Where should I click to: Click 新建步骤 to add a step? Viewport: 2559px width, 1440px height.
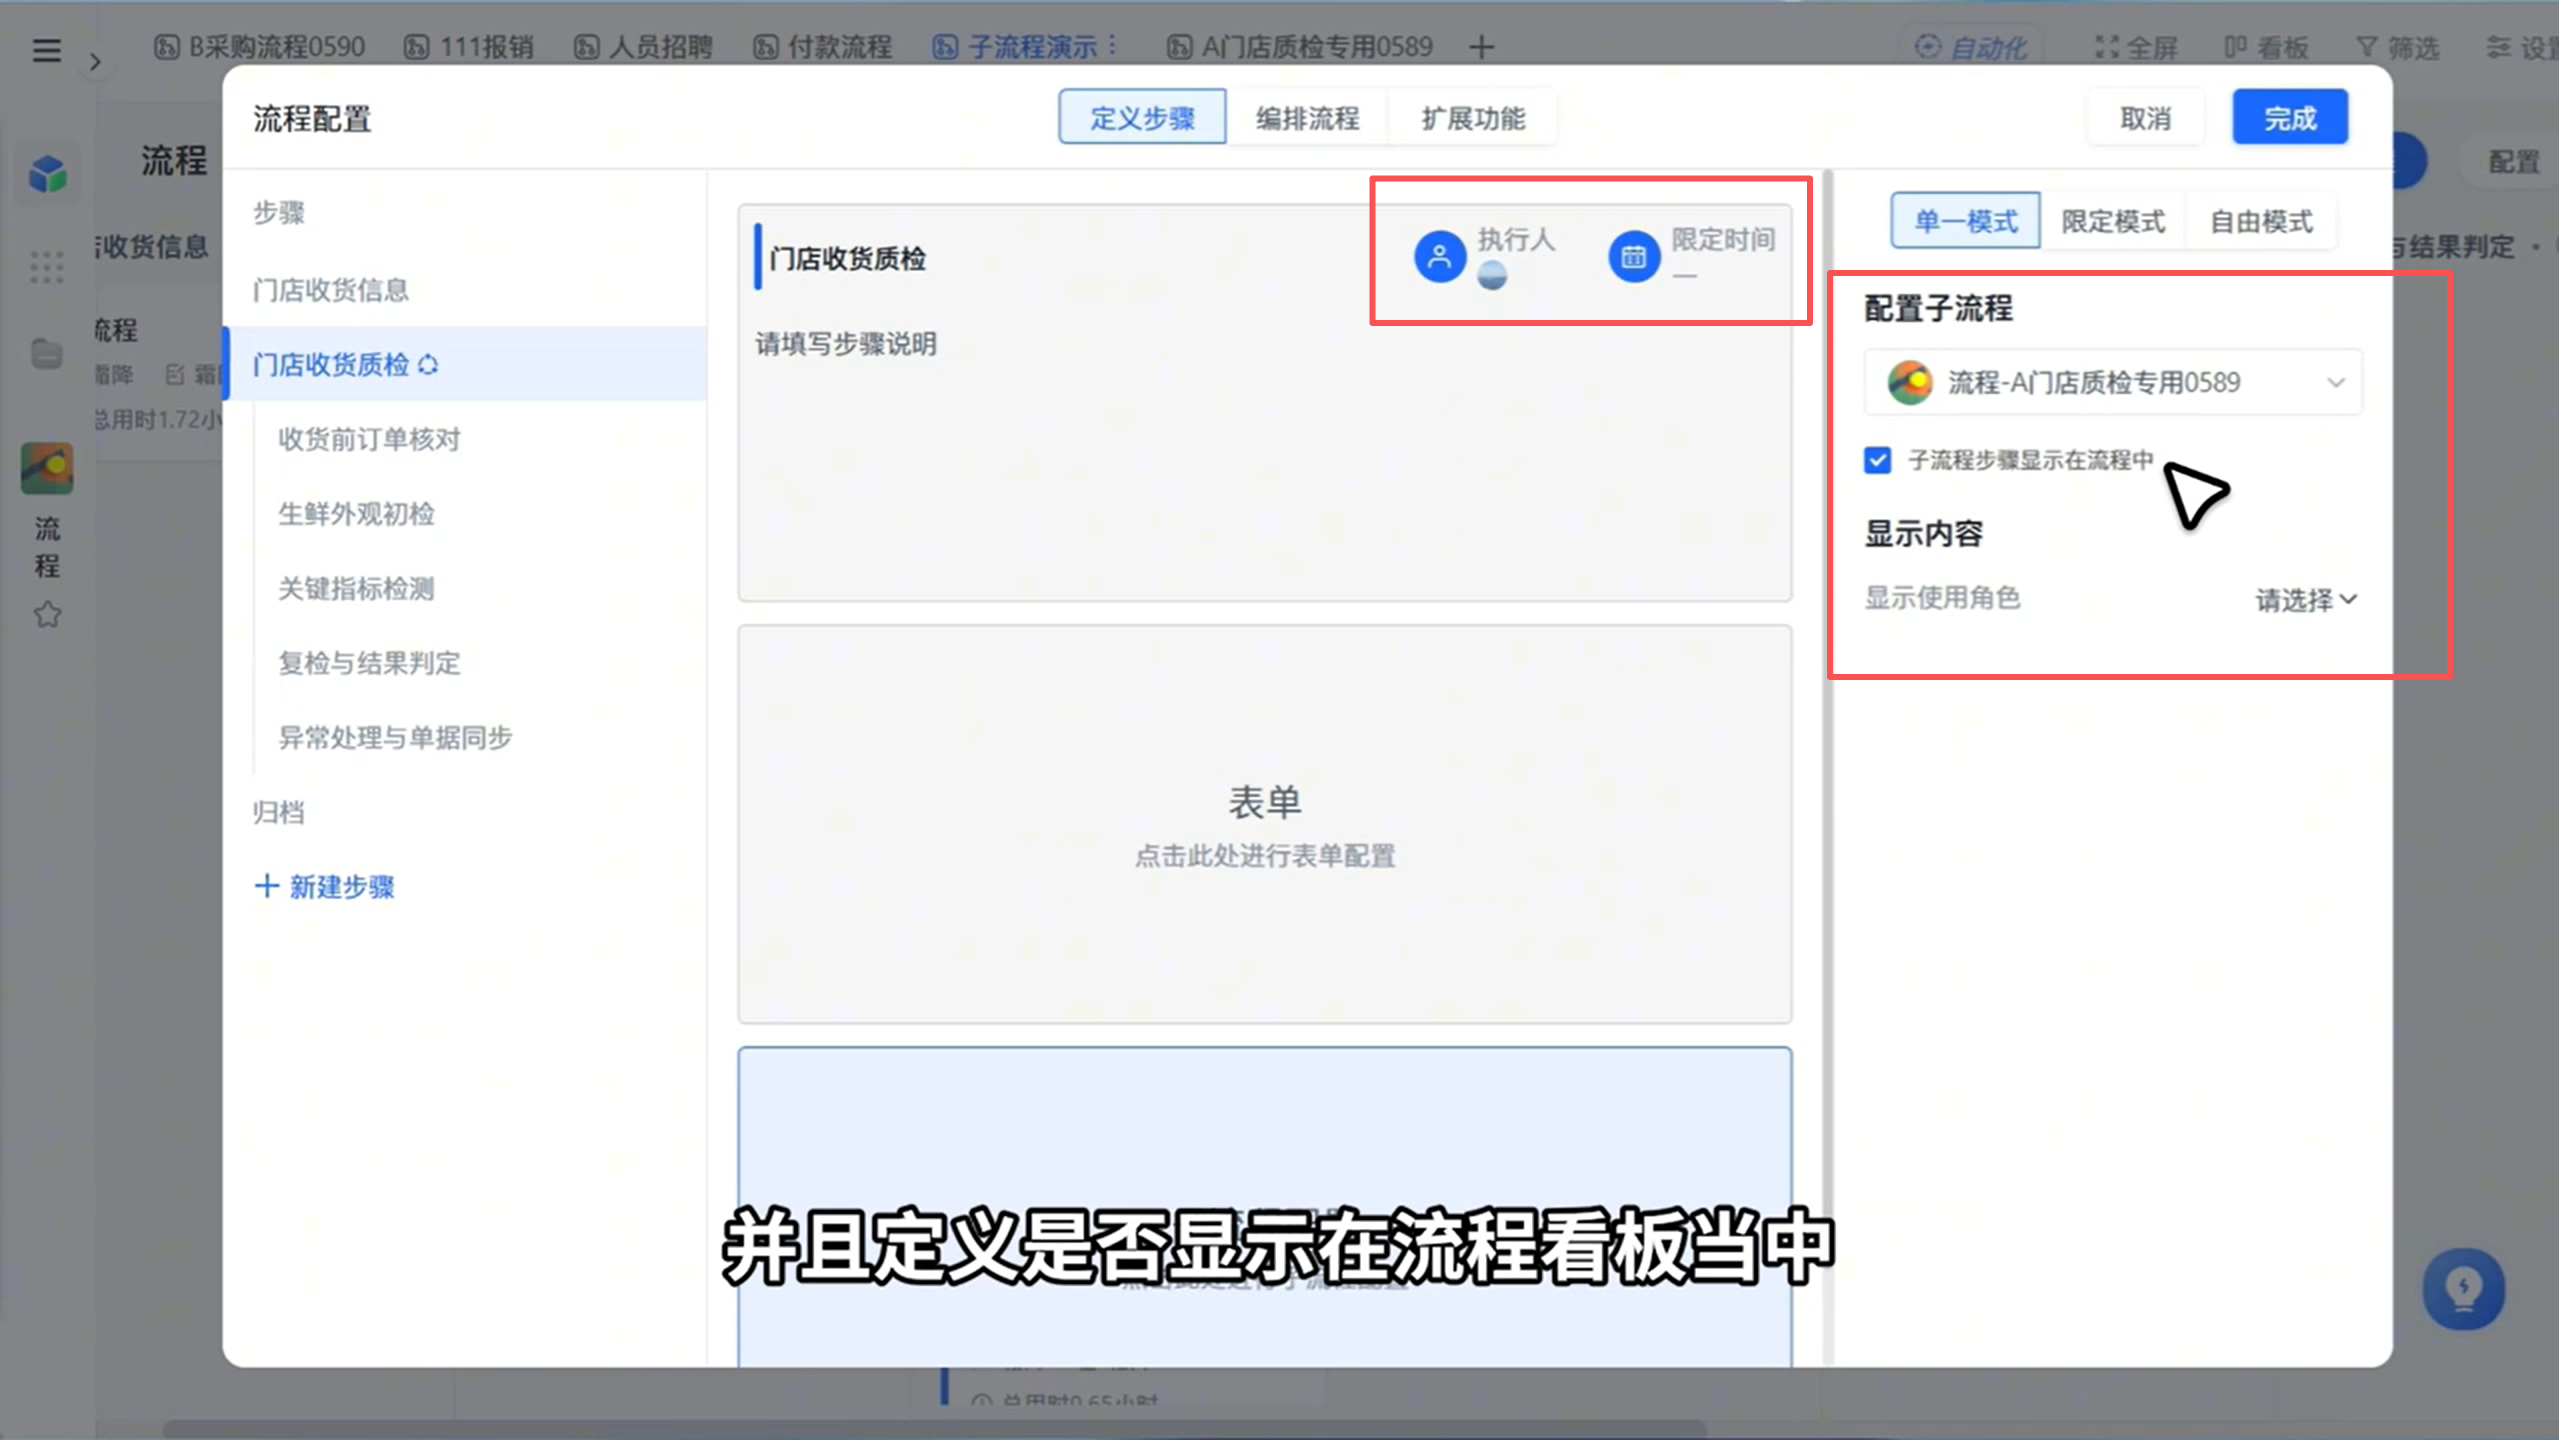point(325,886)
